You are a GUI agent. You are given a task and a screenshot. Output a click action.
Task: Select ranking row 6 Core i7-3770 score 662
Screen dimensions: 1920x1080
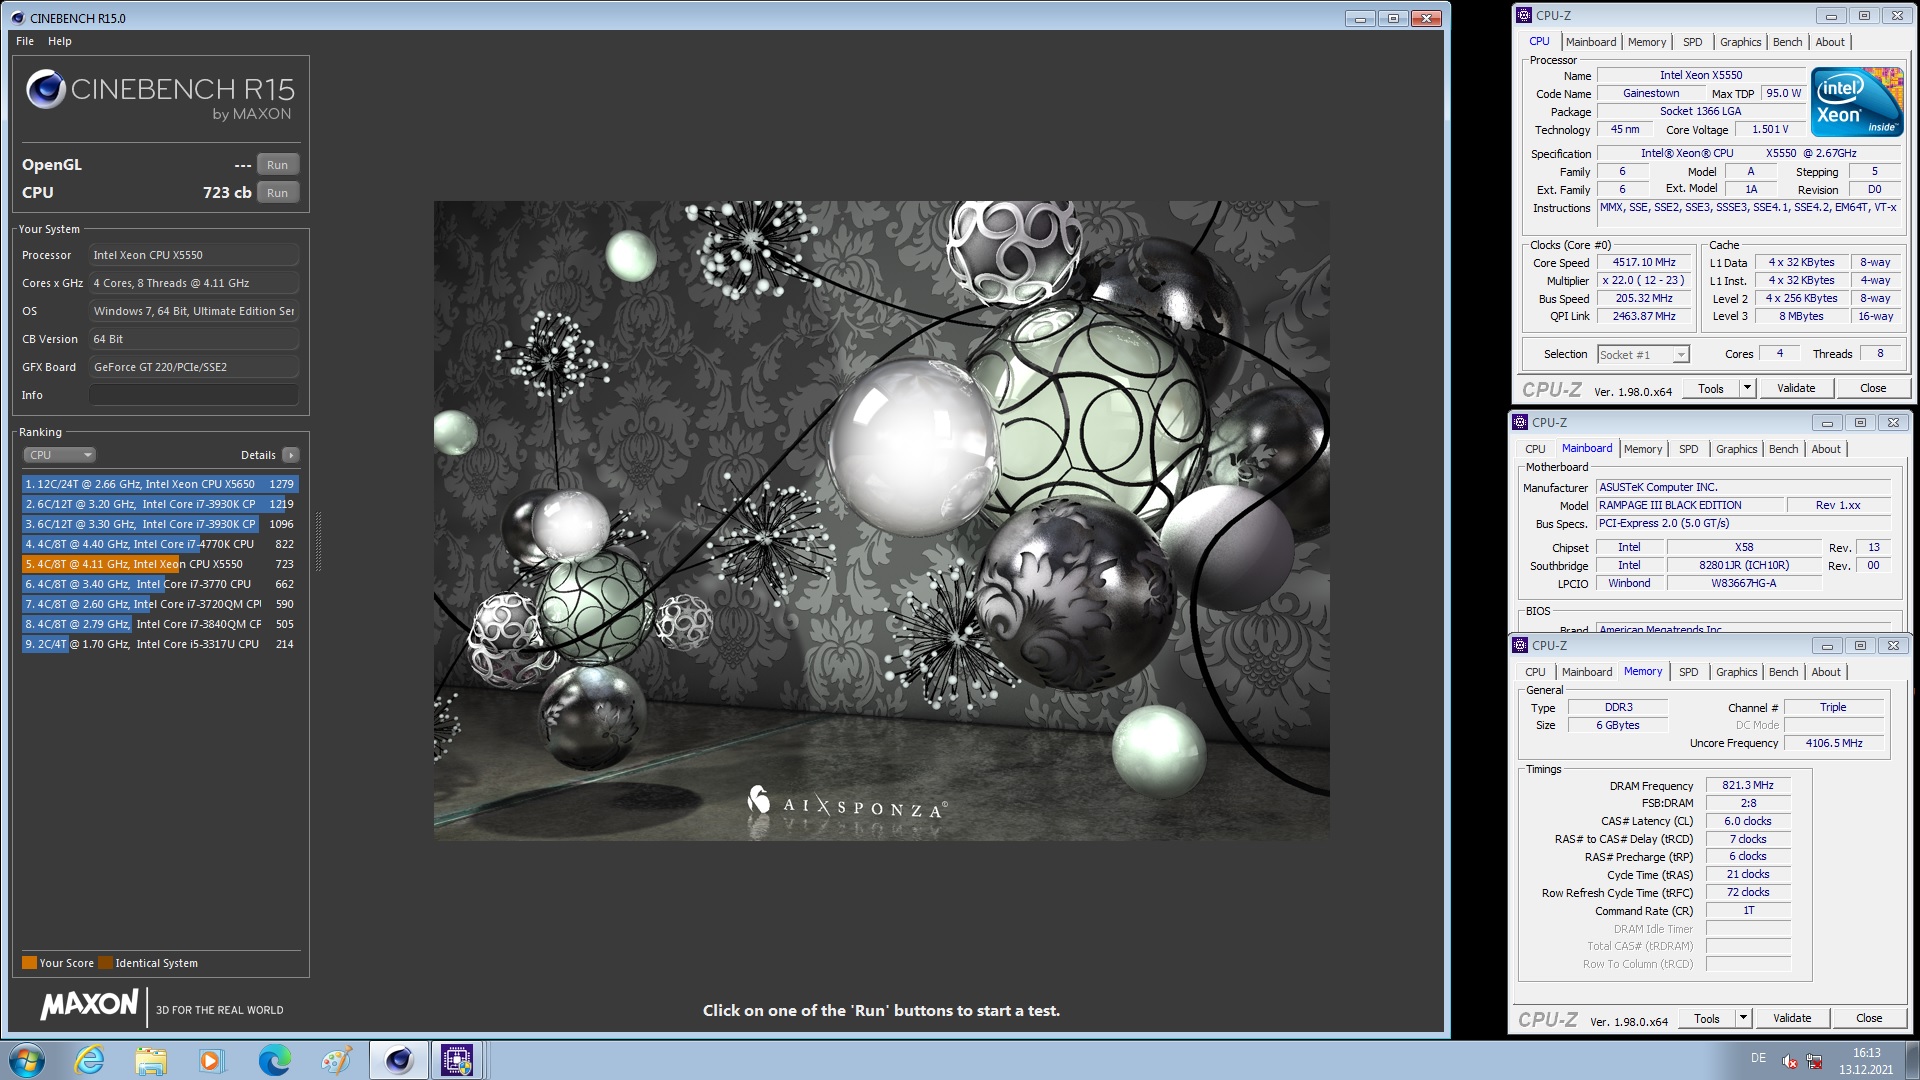(160, 584)
